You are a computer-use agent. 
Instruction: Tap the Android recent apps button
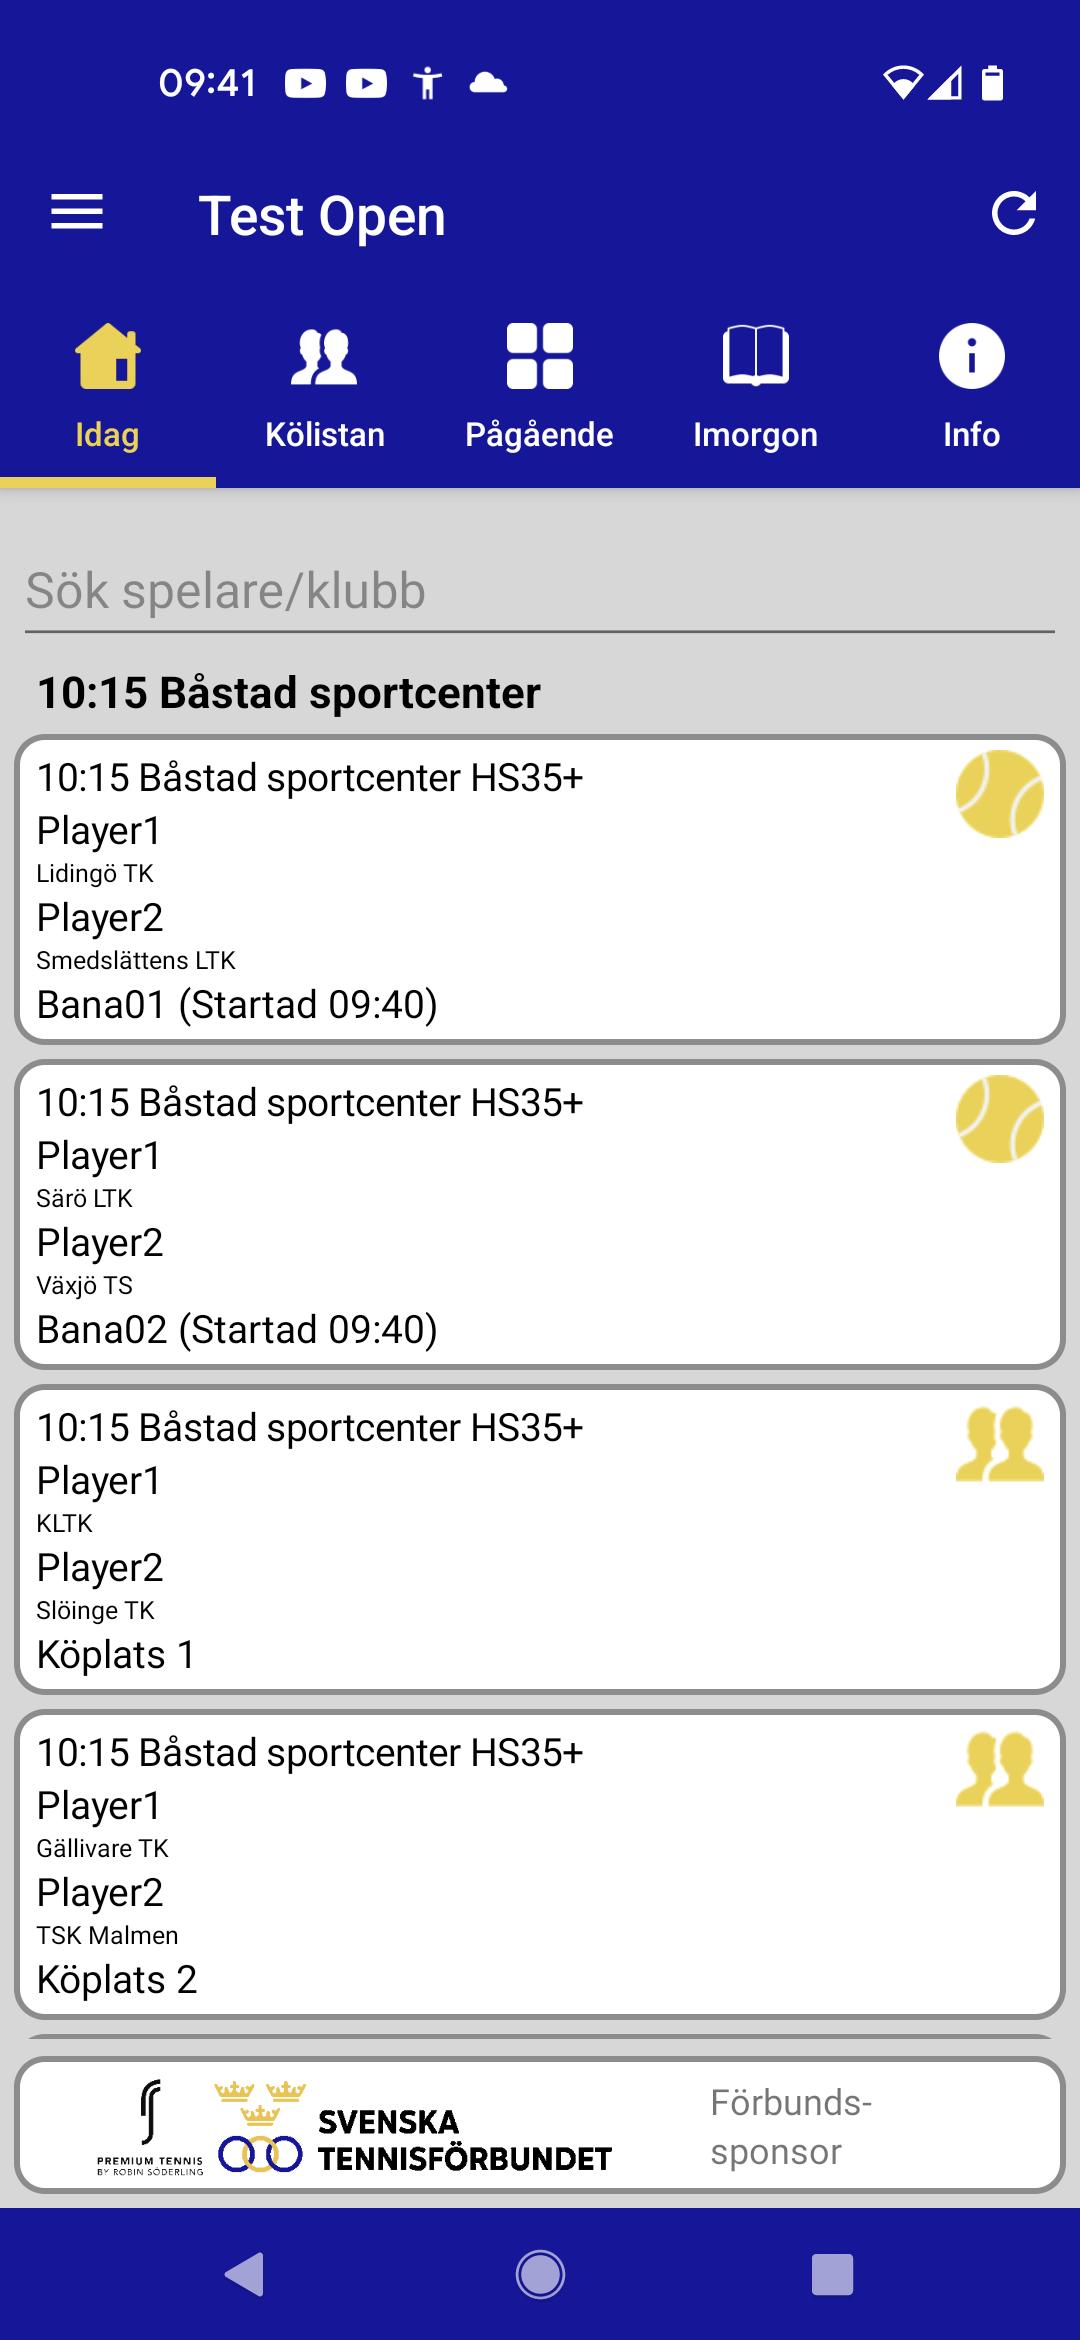click(x=832, y=2275)
